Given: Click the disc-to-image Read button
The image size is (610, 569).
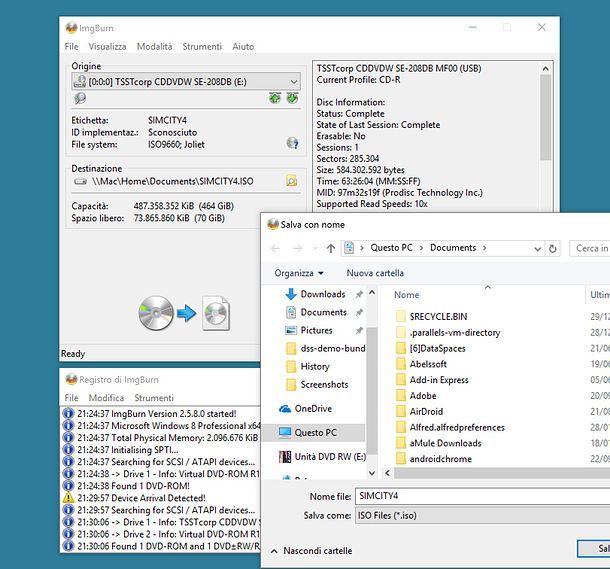Looking at the screenshot, I should click(x=184, y=313).
